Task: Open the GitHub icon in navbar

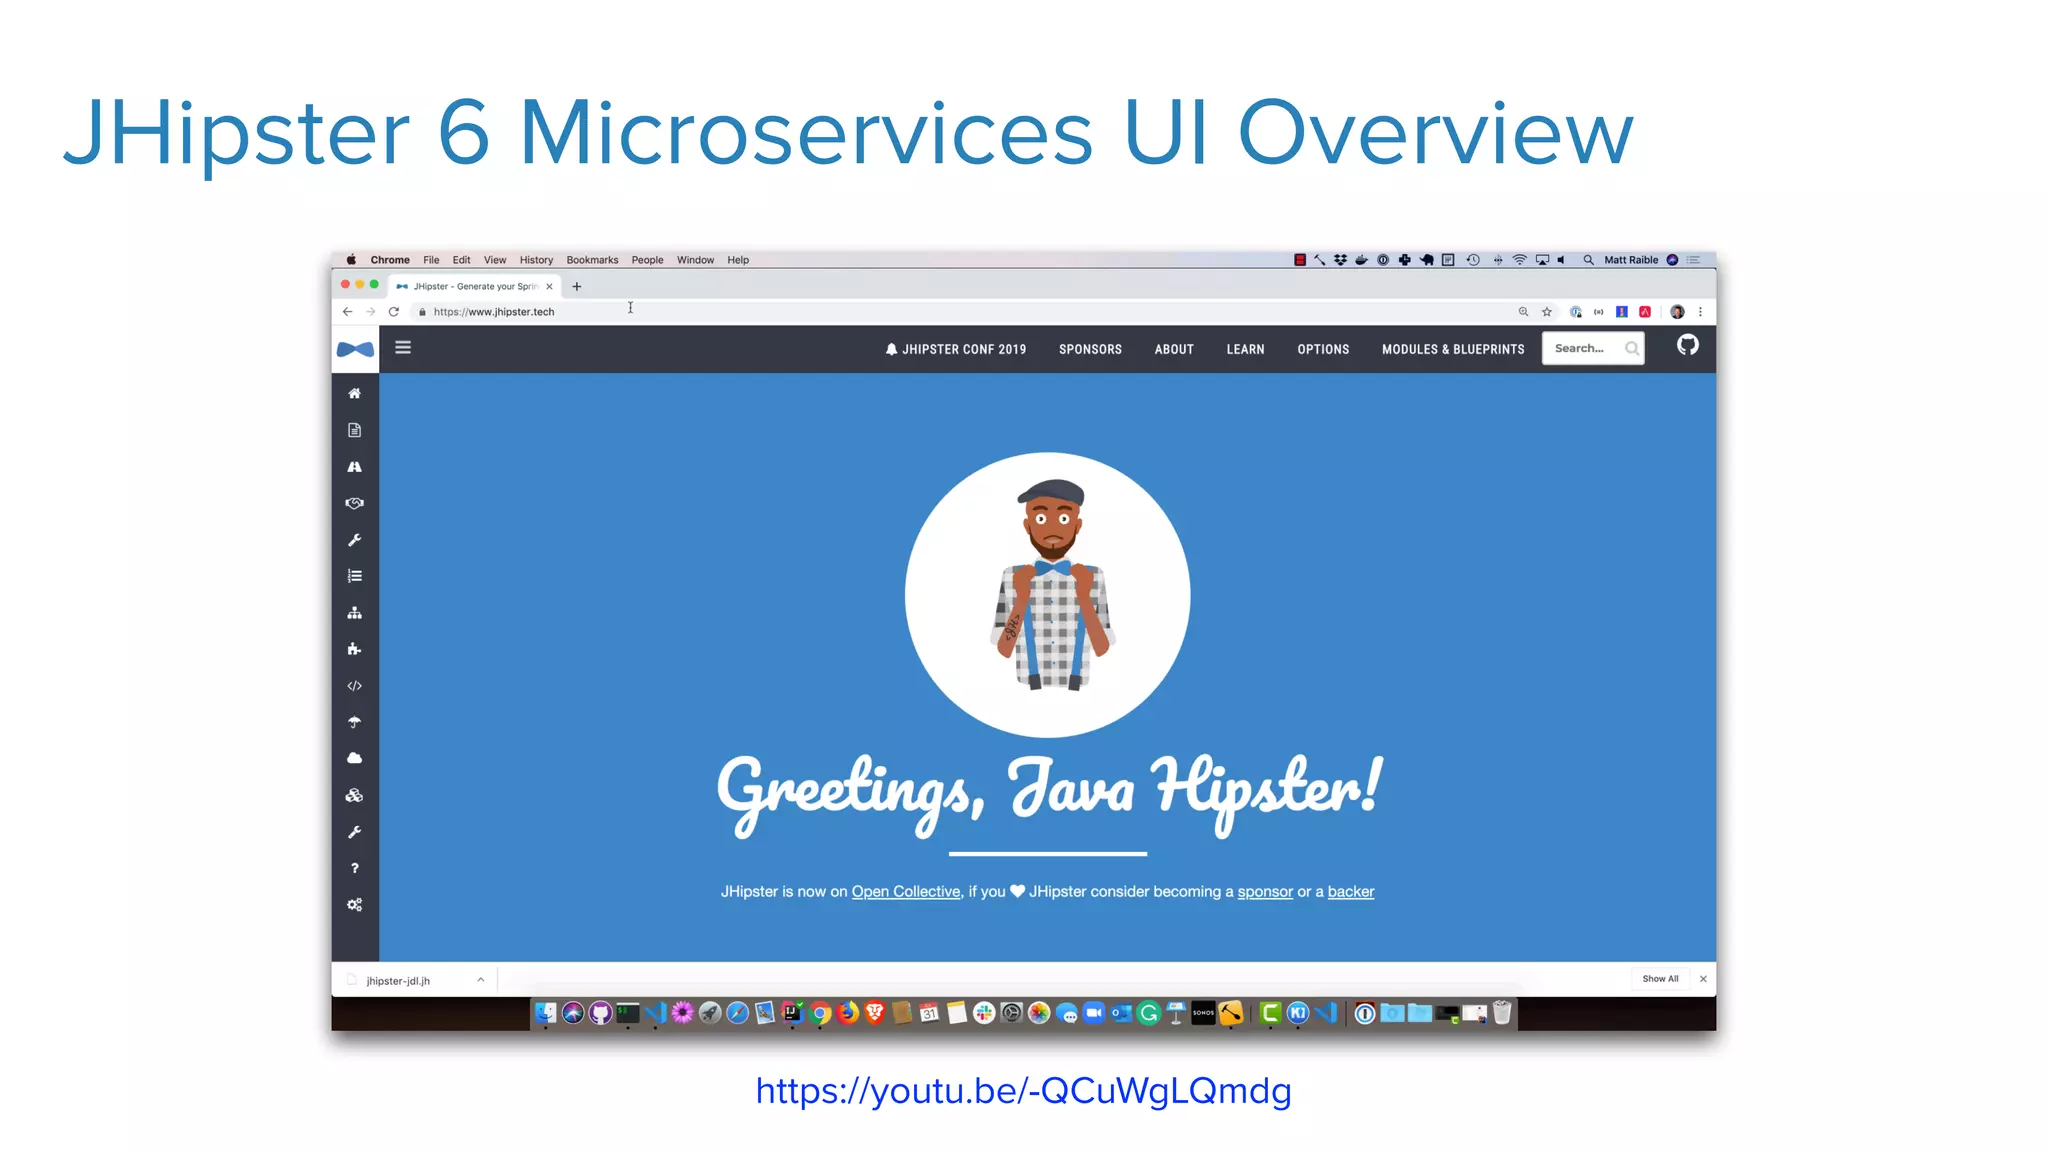Action: [1687, 346]
